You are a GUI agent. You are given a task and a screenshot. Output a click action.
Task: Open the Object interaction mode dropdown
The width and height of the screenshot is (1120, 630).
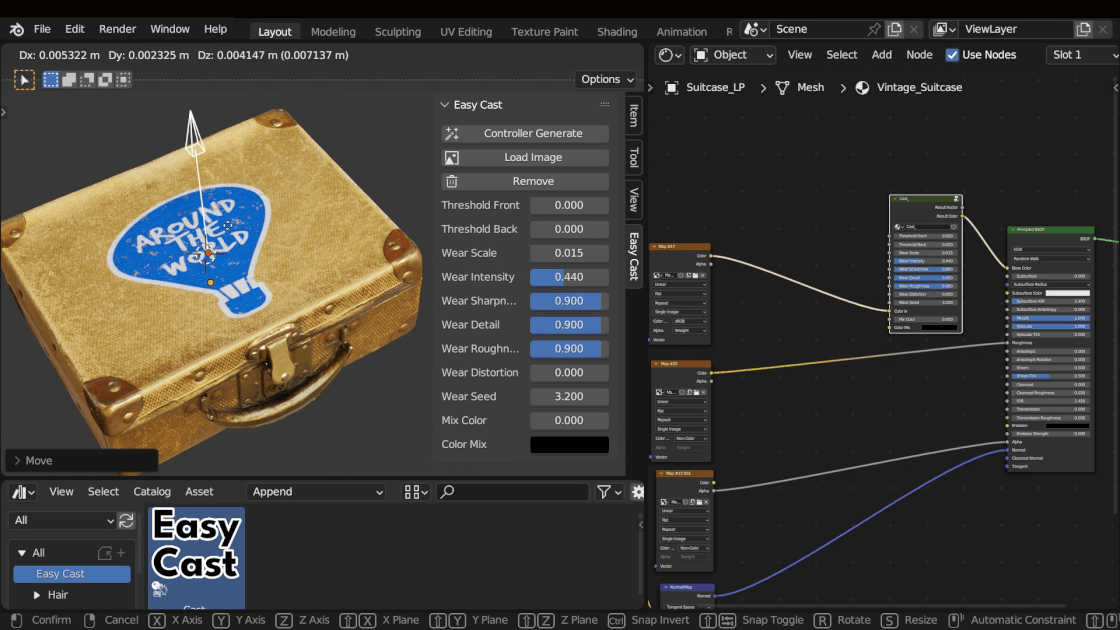click(733, 55)
